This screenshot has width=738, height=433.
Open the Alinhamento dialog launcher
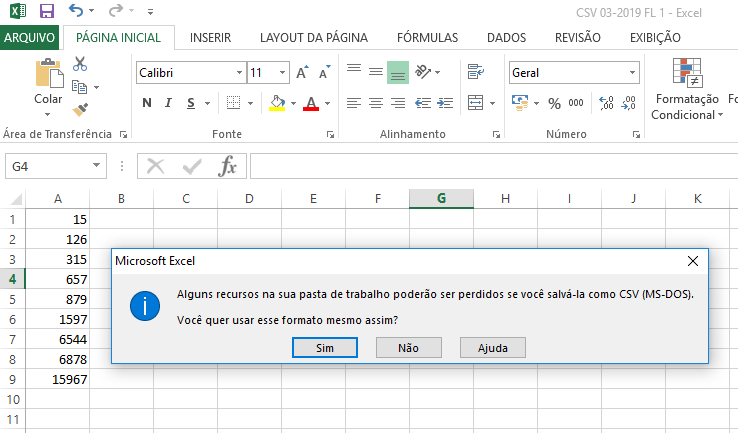[x=496, y=135]
